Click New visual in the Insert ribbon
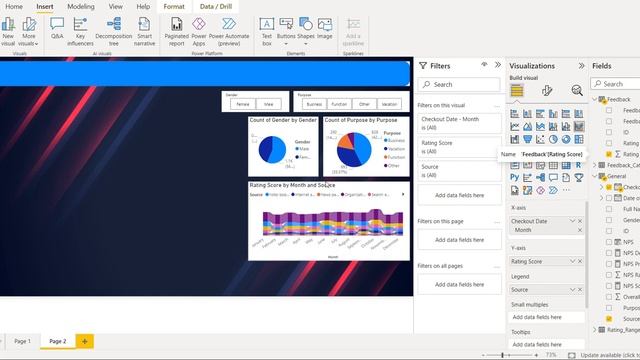 8,31
